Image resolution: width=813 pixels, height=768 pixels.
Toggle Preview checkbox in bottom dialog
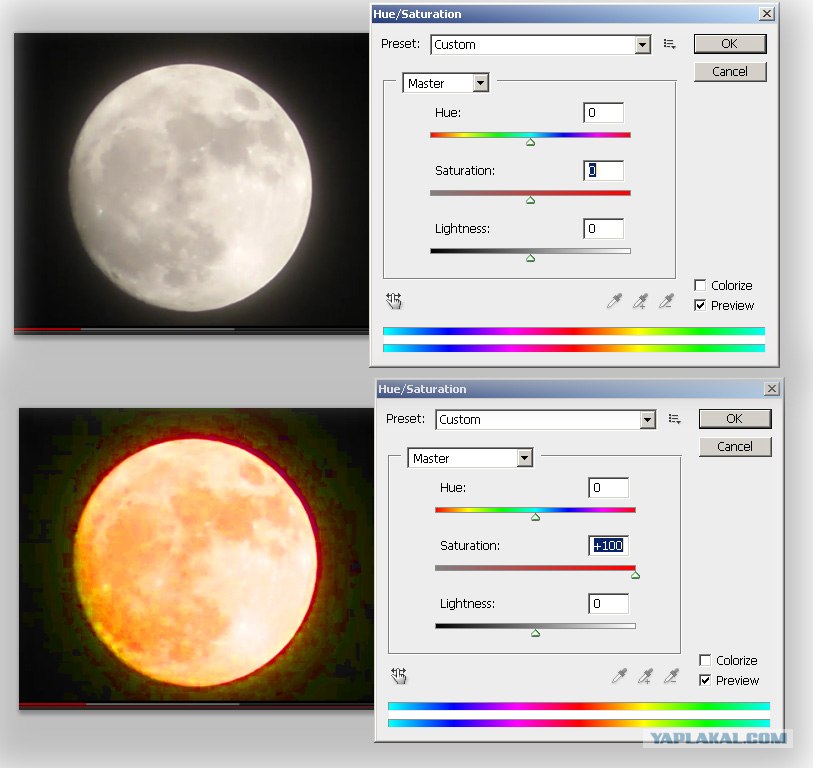pos(705,680)
